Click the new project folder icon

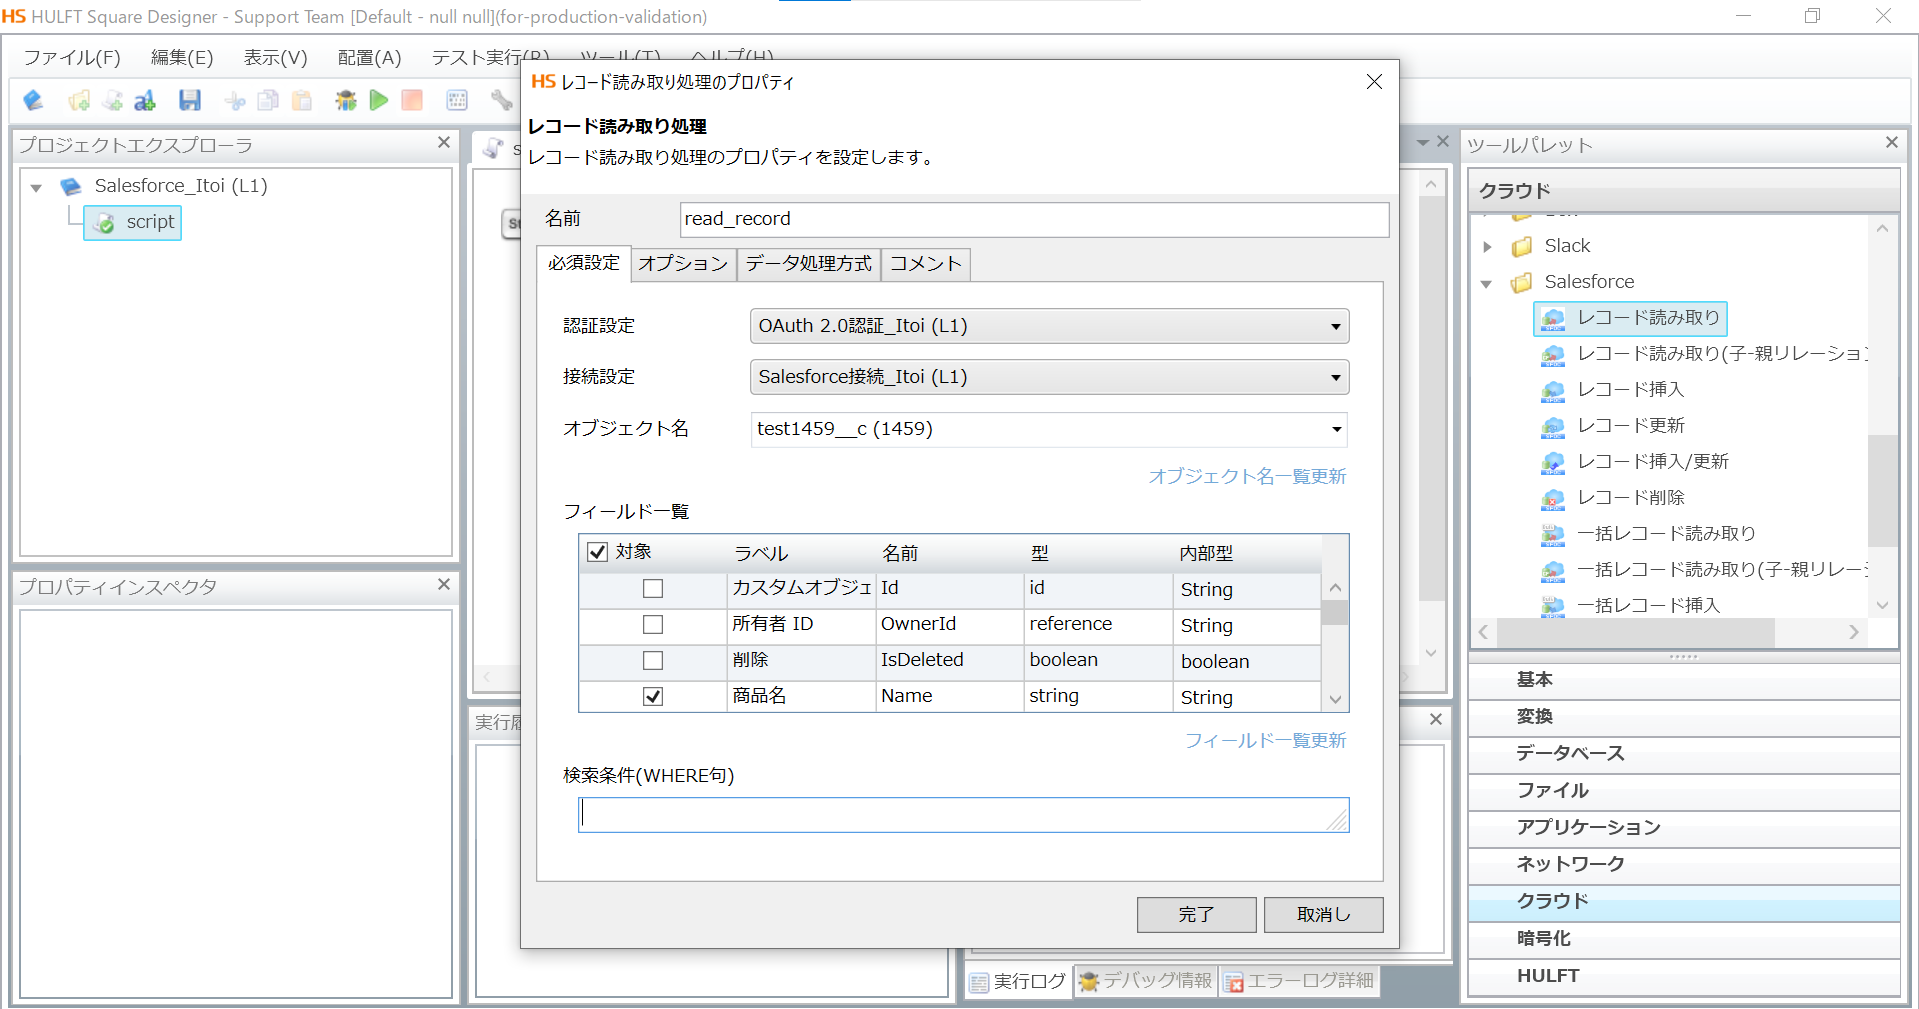pos(79,100)
